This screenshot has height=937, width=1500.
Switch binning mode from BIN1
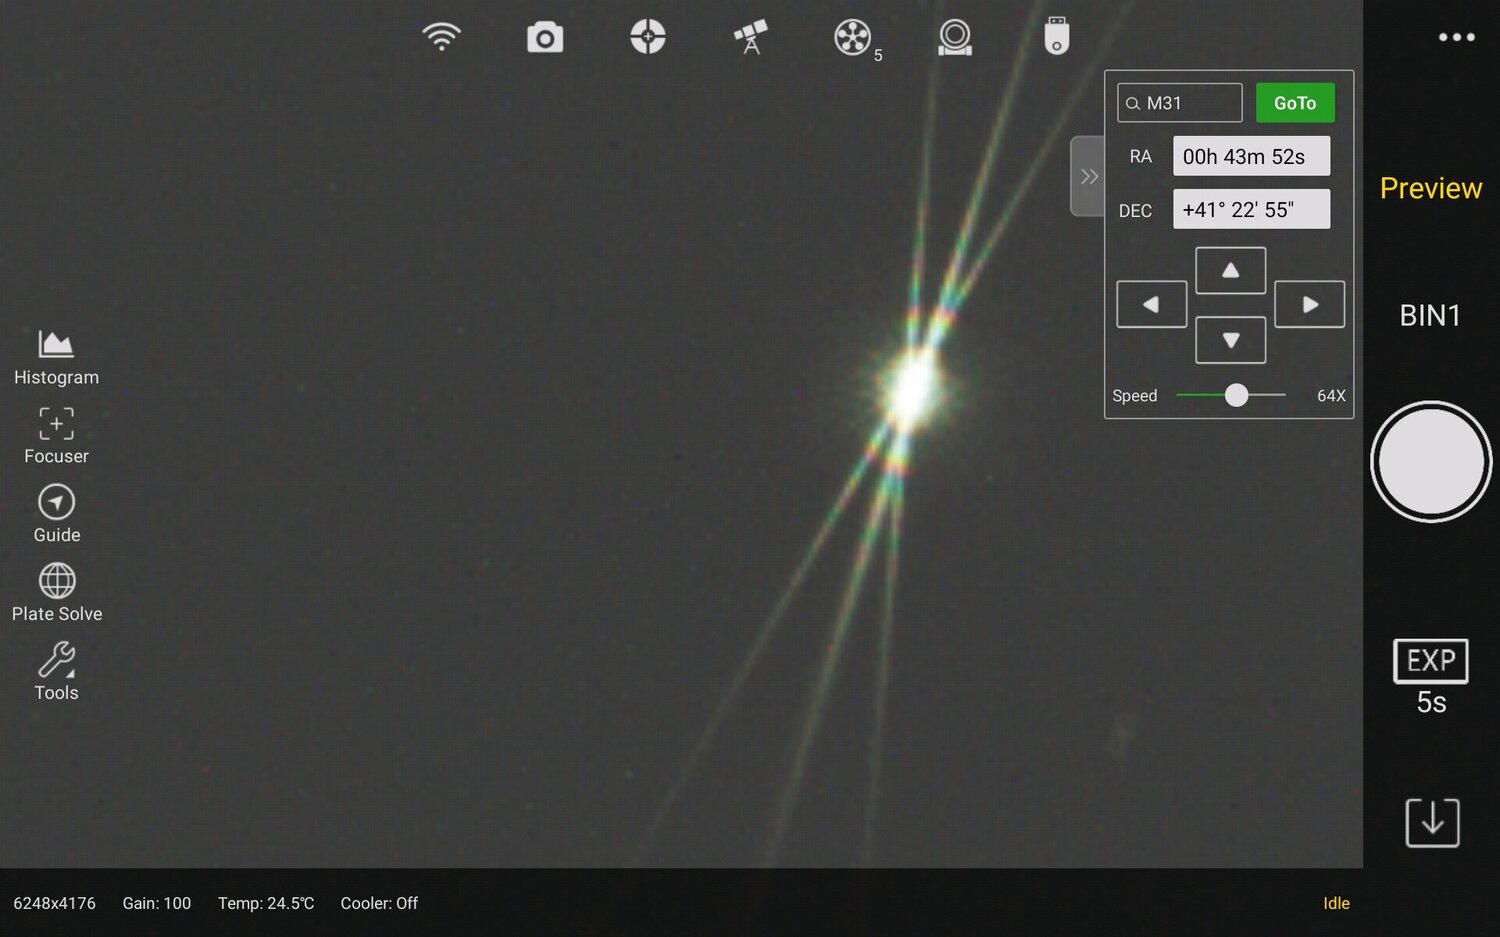pos(1430,315)
